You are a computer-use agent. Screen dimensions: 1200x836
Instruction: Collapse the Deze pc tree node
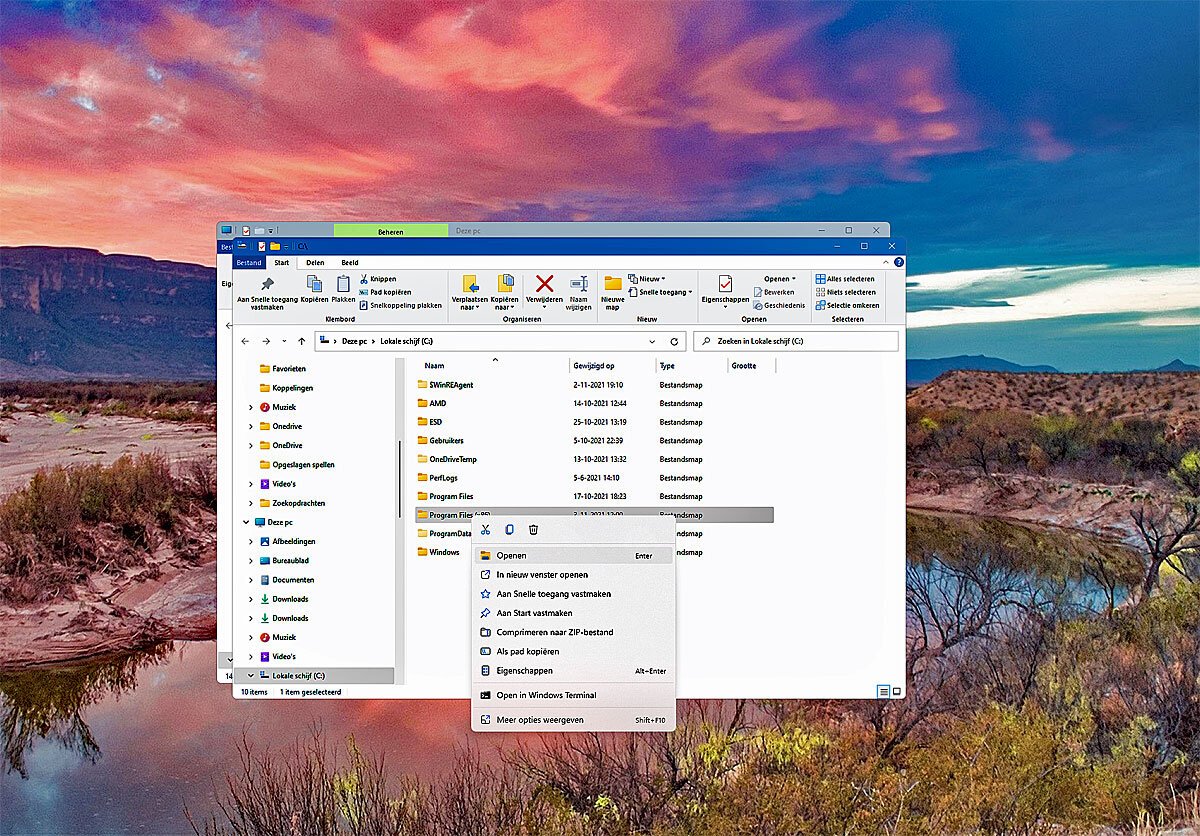pos(246,522)
